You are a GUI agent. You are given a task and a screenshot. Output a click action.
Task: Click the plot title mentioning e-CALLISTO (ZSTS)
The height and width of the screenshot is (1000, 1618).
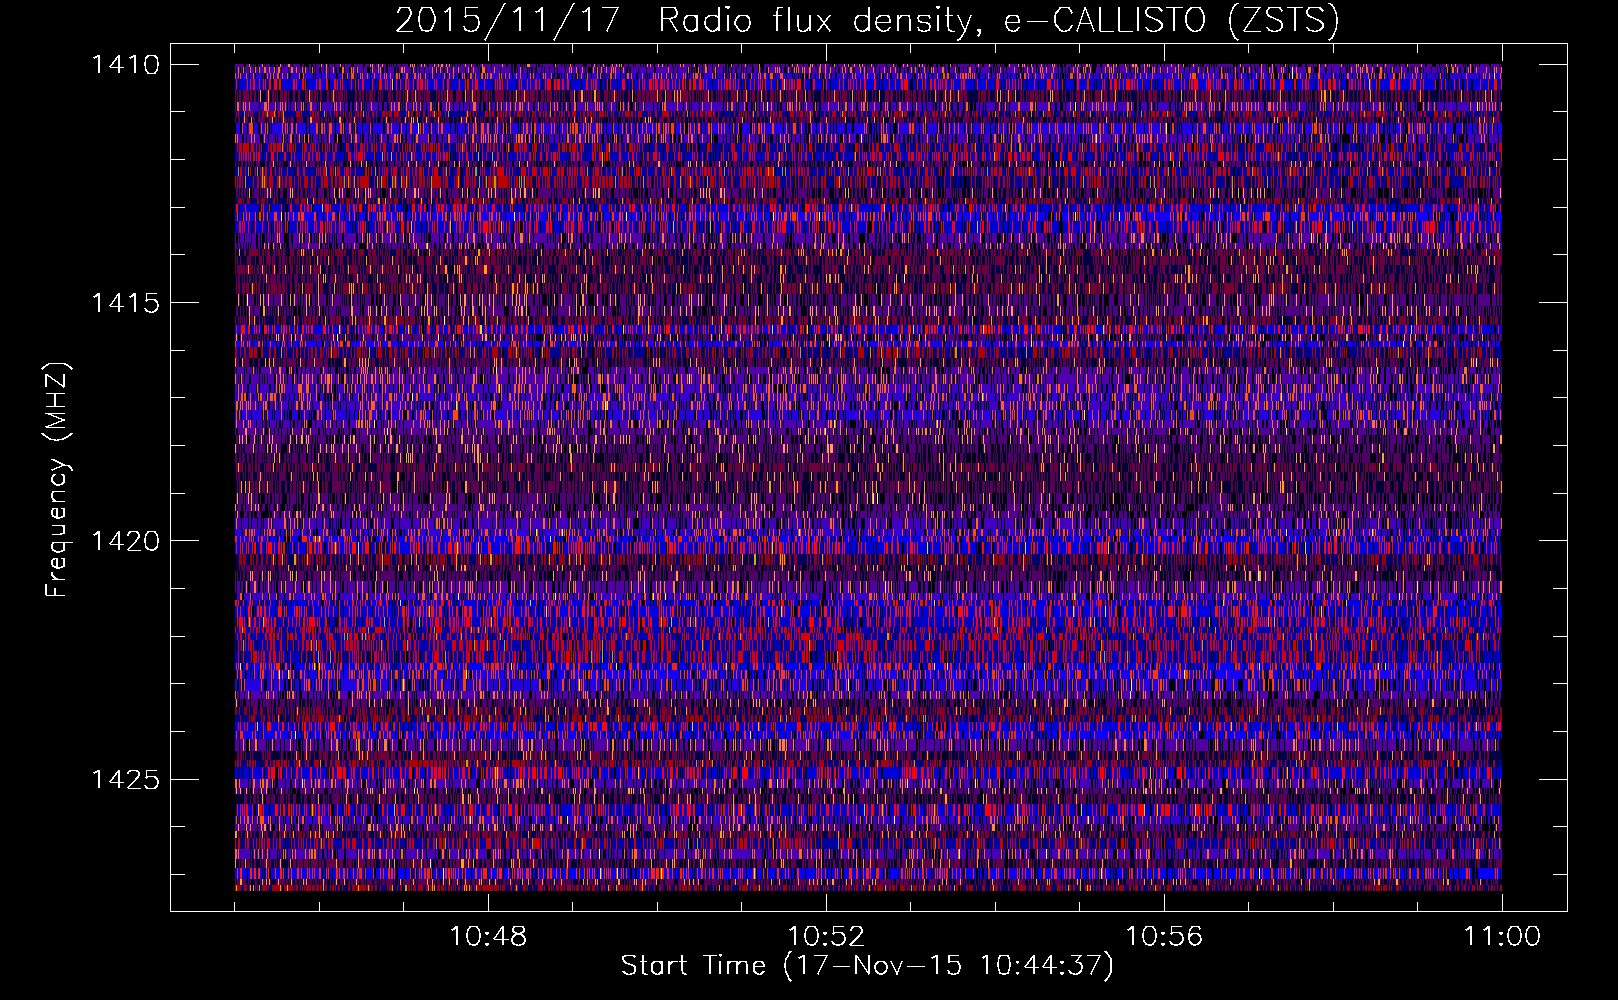pos(867,21)
